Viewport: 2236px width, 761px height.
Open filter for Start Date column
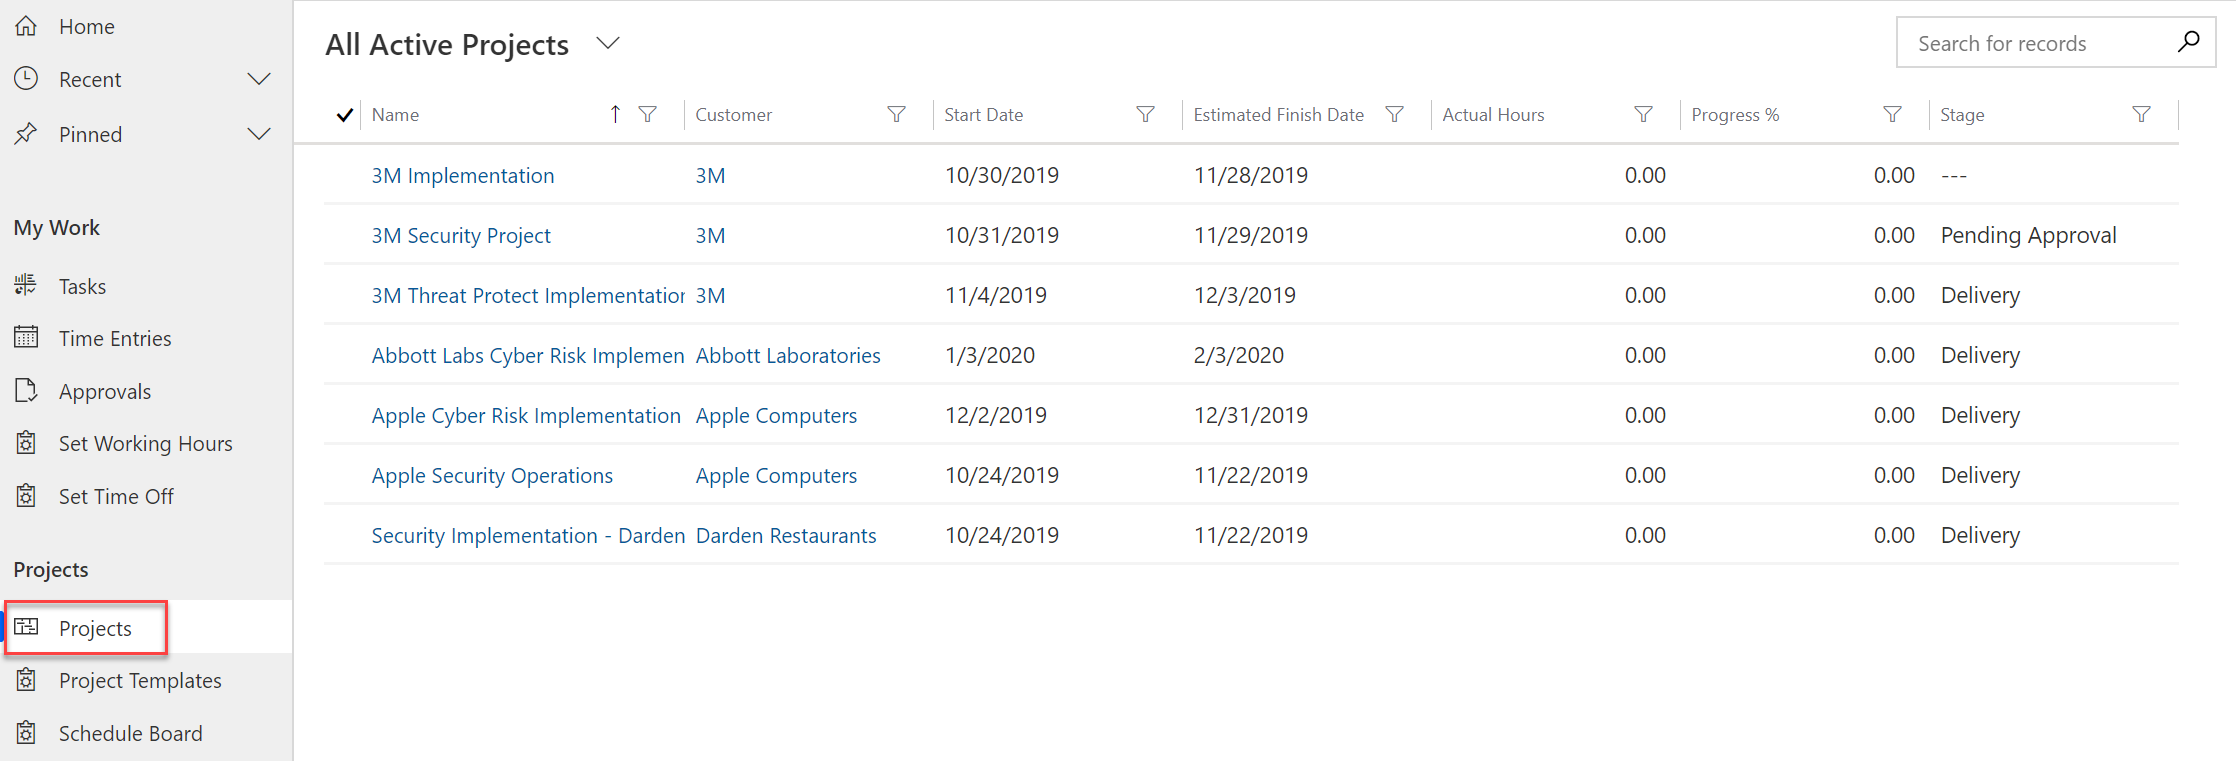pyautogui.click(x=1146, y=114)
